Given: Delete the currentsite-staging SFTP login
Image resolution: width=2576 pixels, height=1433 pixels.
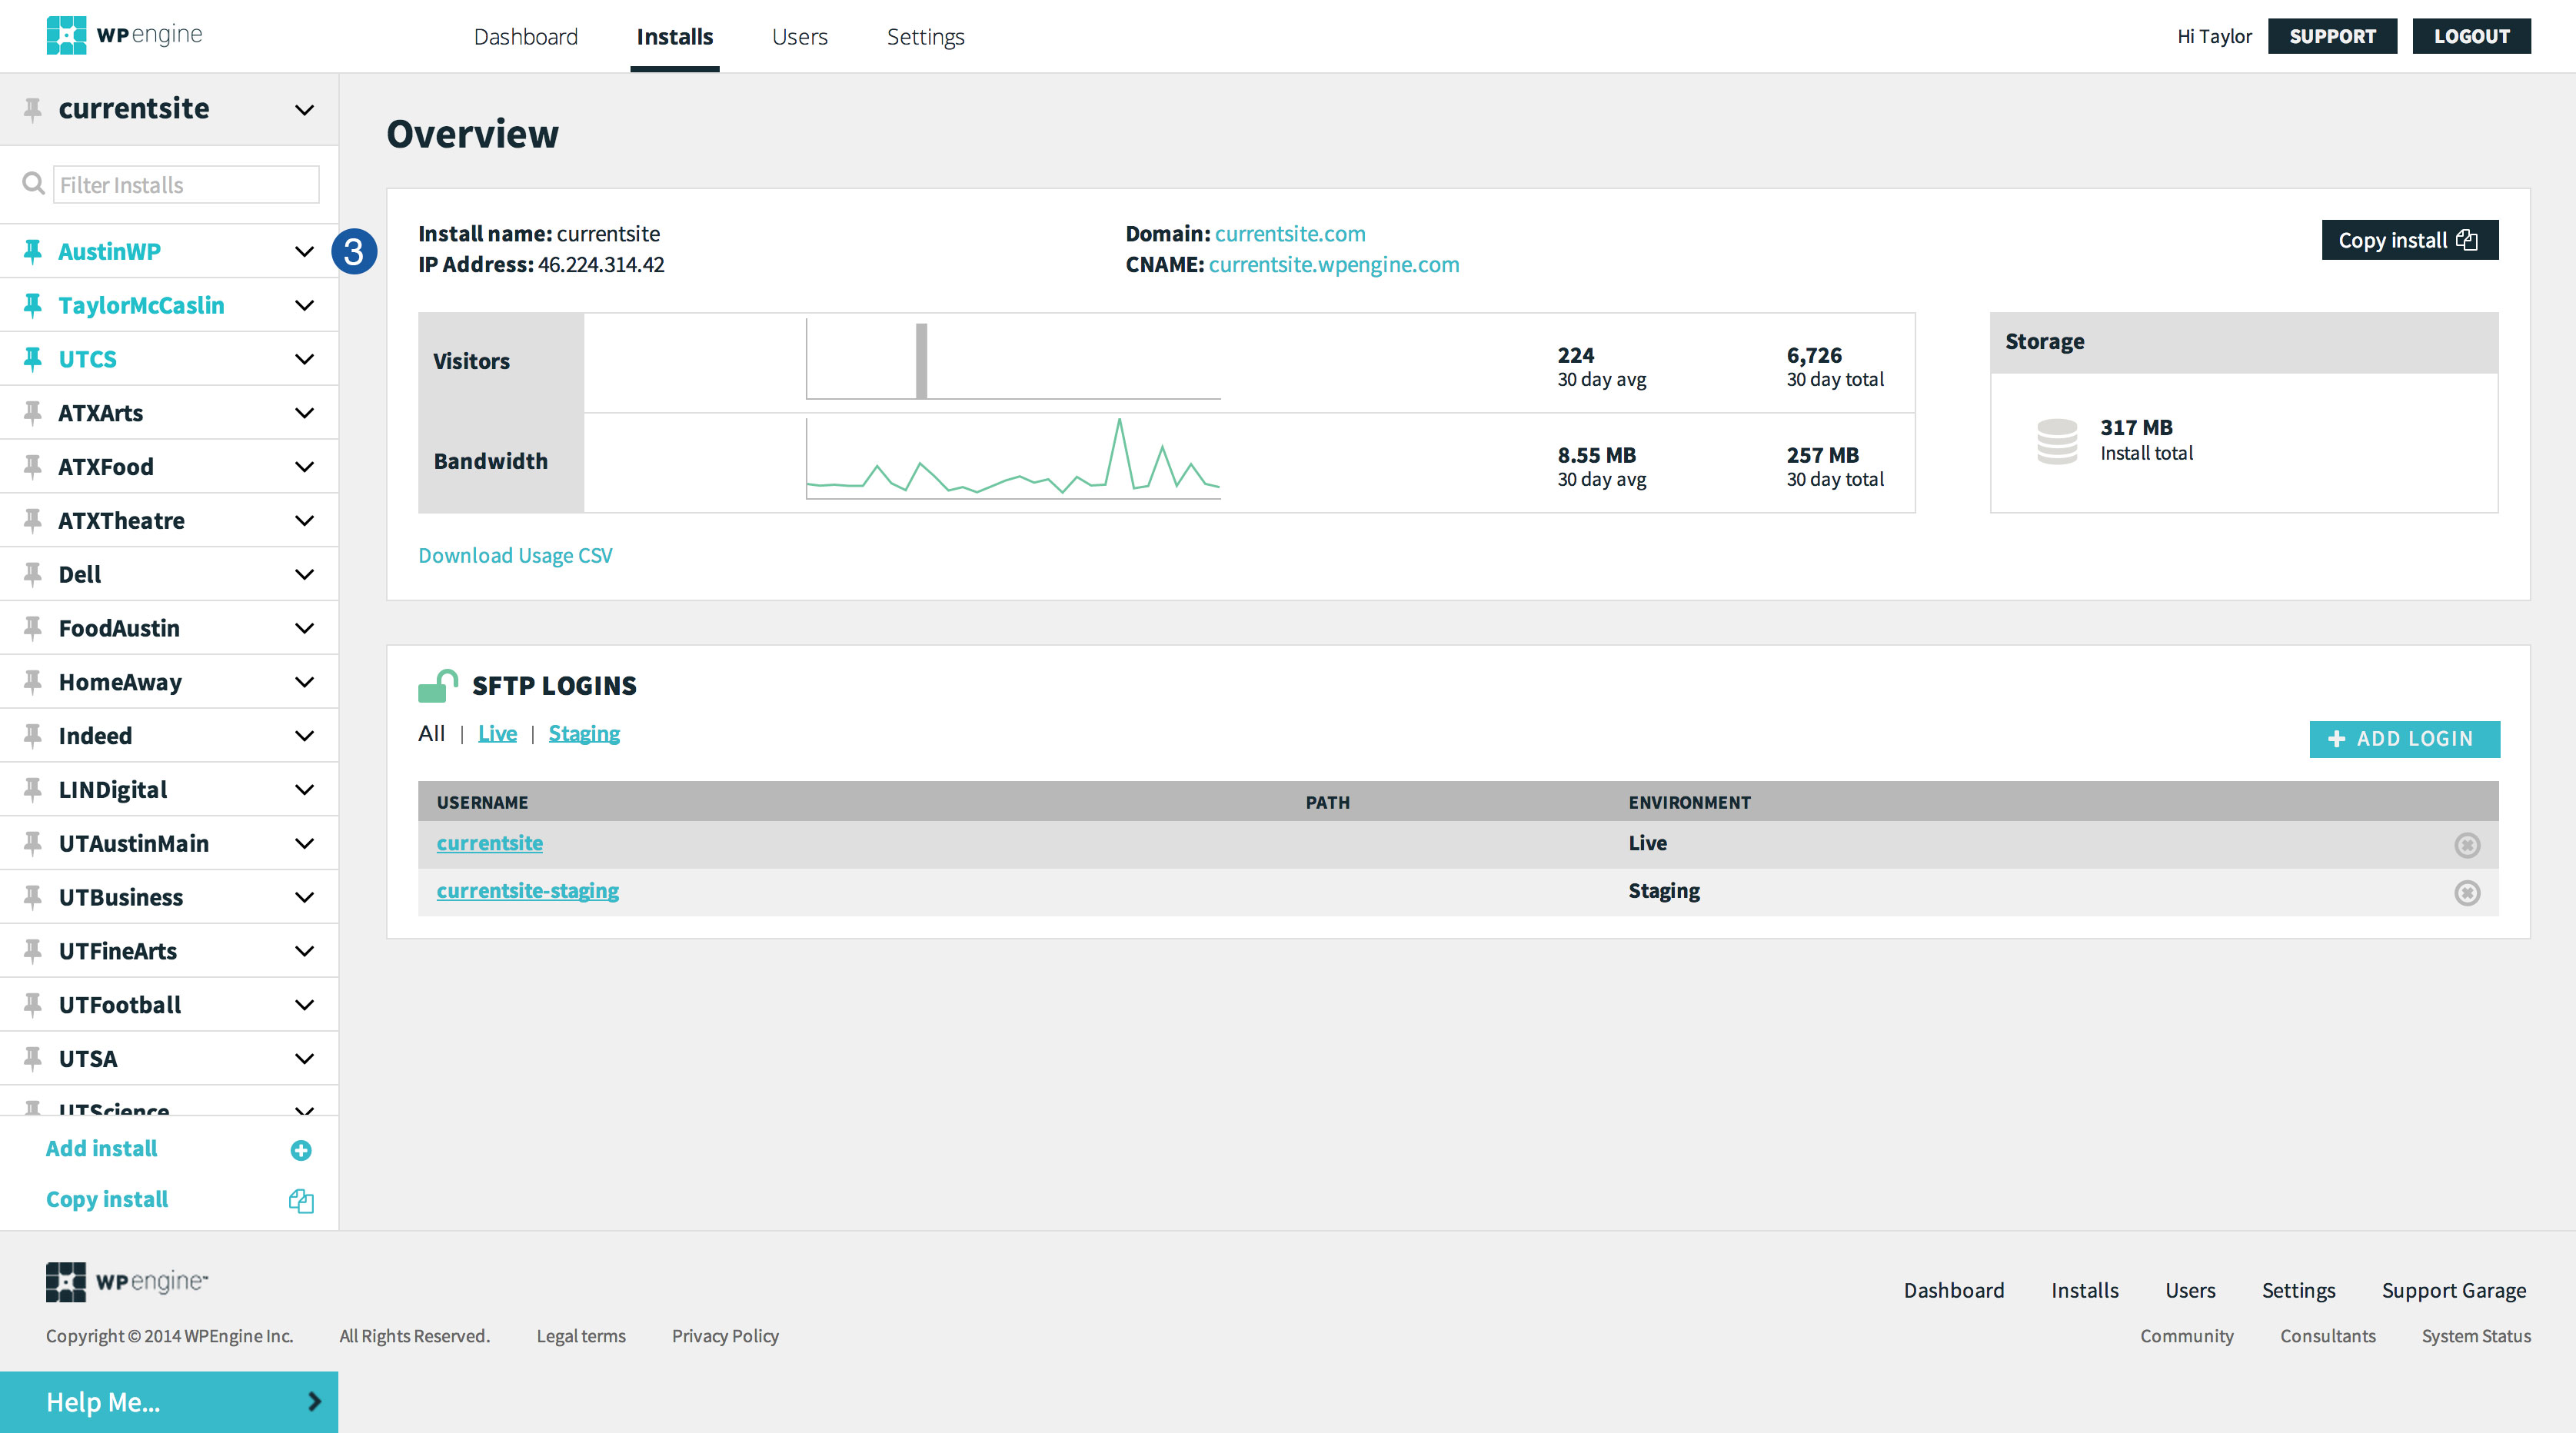Looking at the screenshot, I should click(x=2467, y=892).
